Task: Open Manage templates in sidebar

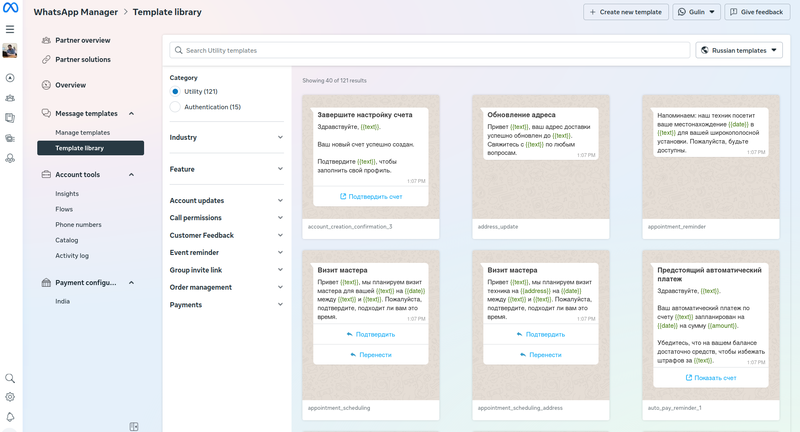Action: [83, 133]
